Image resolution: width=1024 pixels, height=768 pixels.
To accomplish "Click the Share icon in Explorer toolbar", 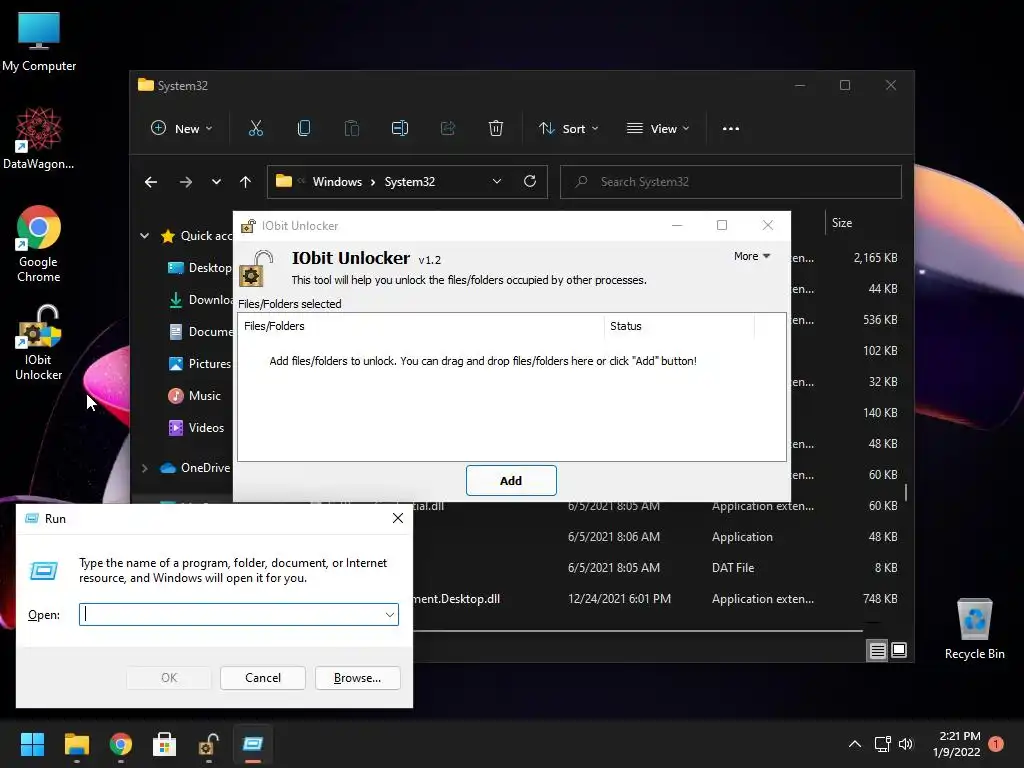I will 448,129.
